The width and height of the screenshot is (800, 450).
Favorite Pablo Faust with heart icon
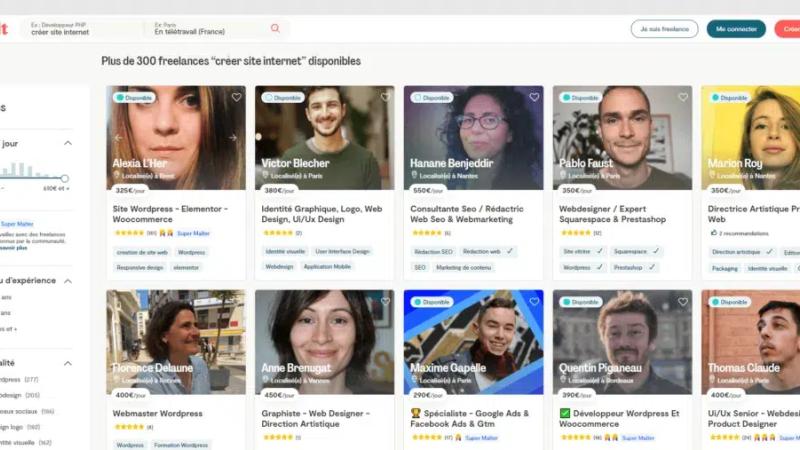pyautogui.click(x=683, y=97)
